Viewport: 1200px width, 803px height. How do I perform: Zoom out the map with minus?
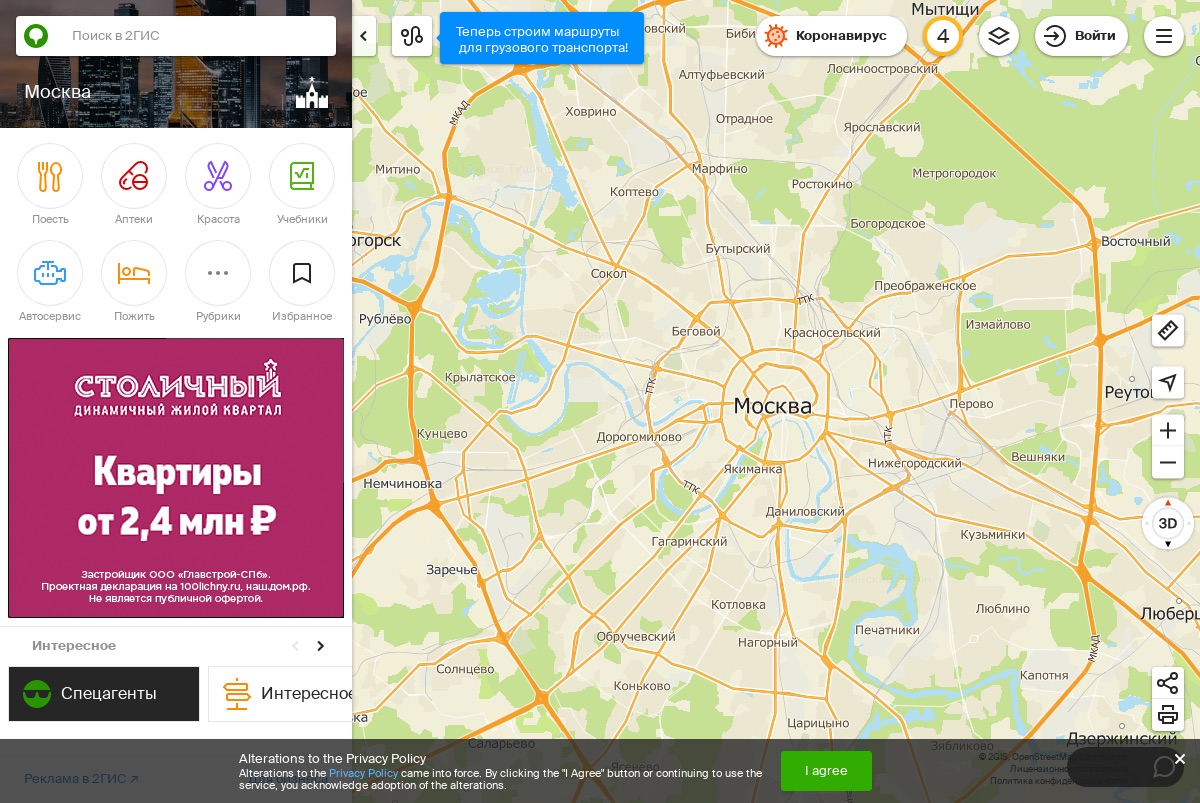pos(1168,463)
